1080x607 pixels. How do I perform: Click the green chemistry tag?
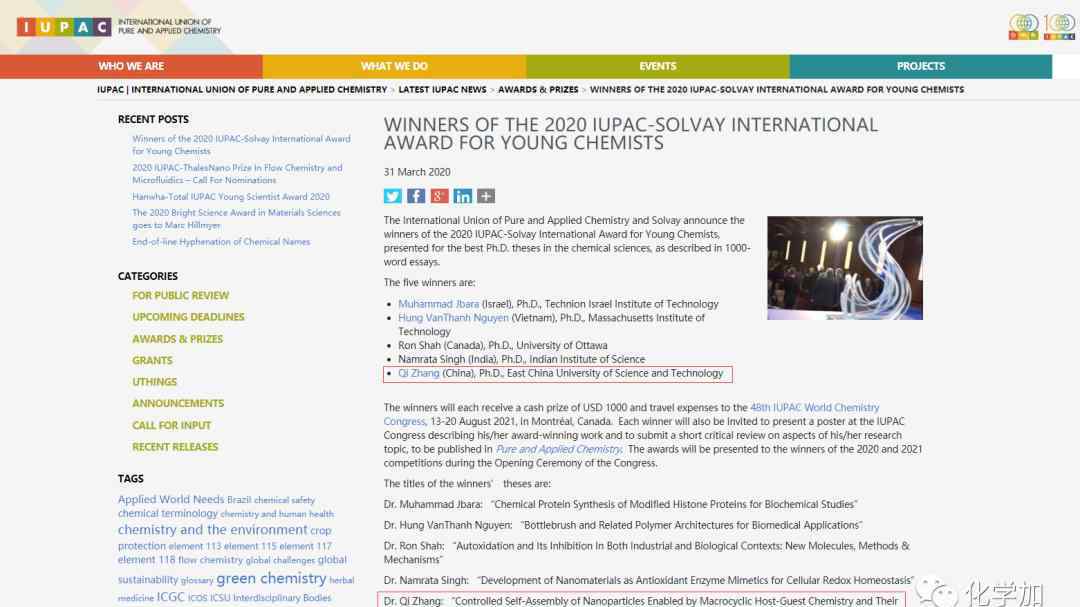pyautogui.click(x=271, y=579)
